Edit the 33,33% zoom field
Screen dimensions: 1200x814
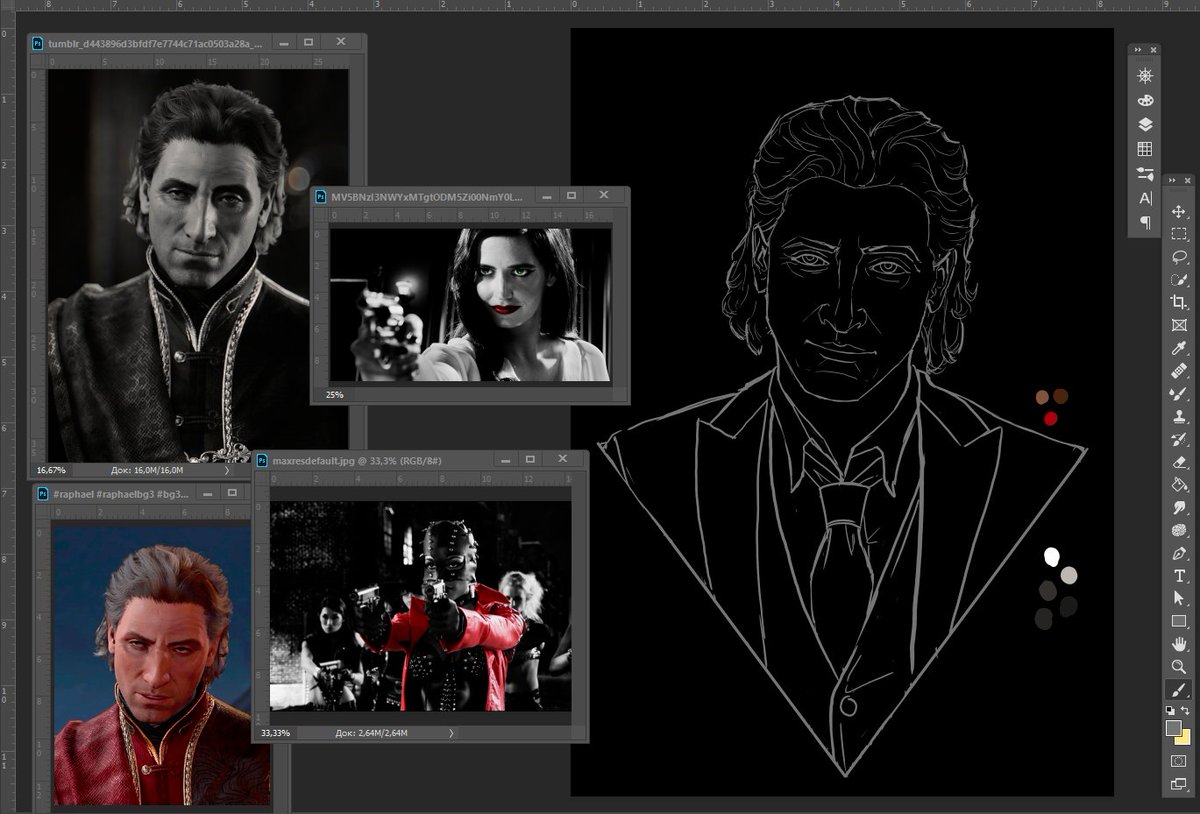point(276,733)
